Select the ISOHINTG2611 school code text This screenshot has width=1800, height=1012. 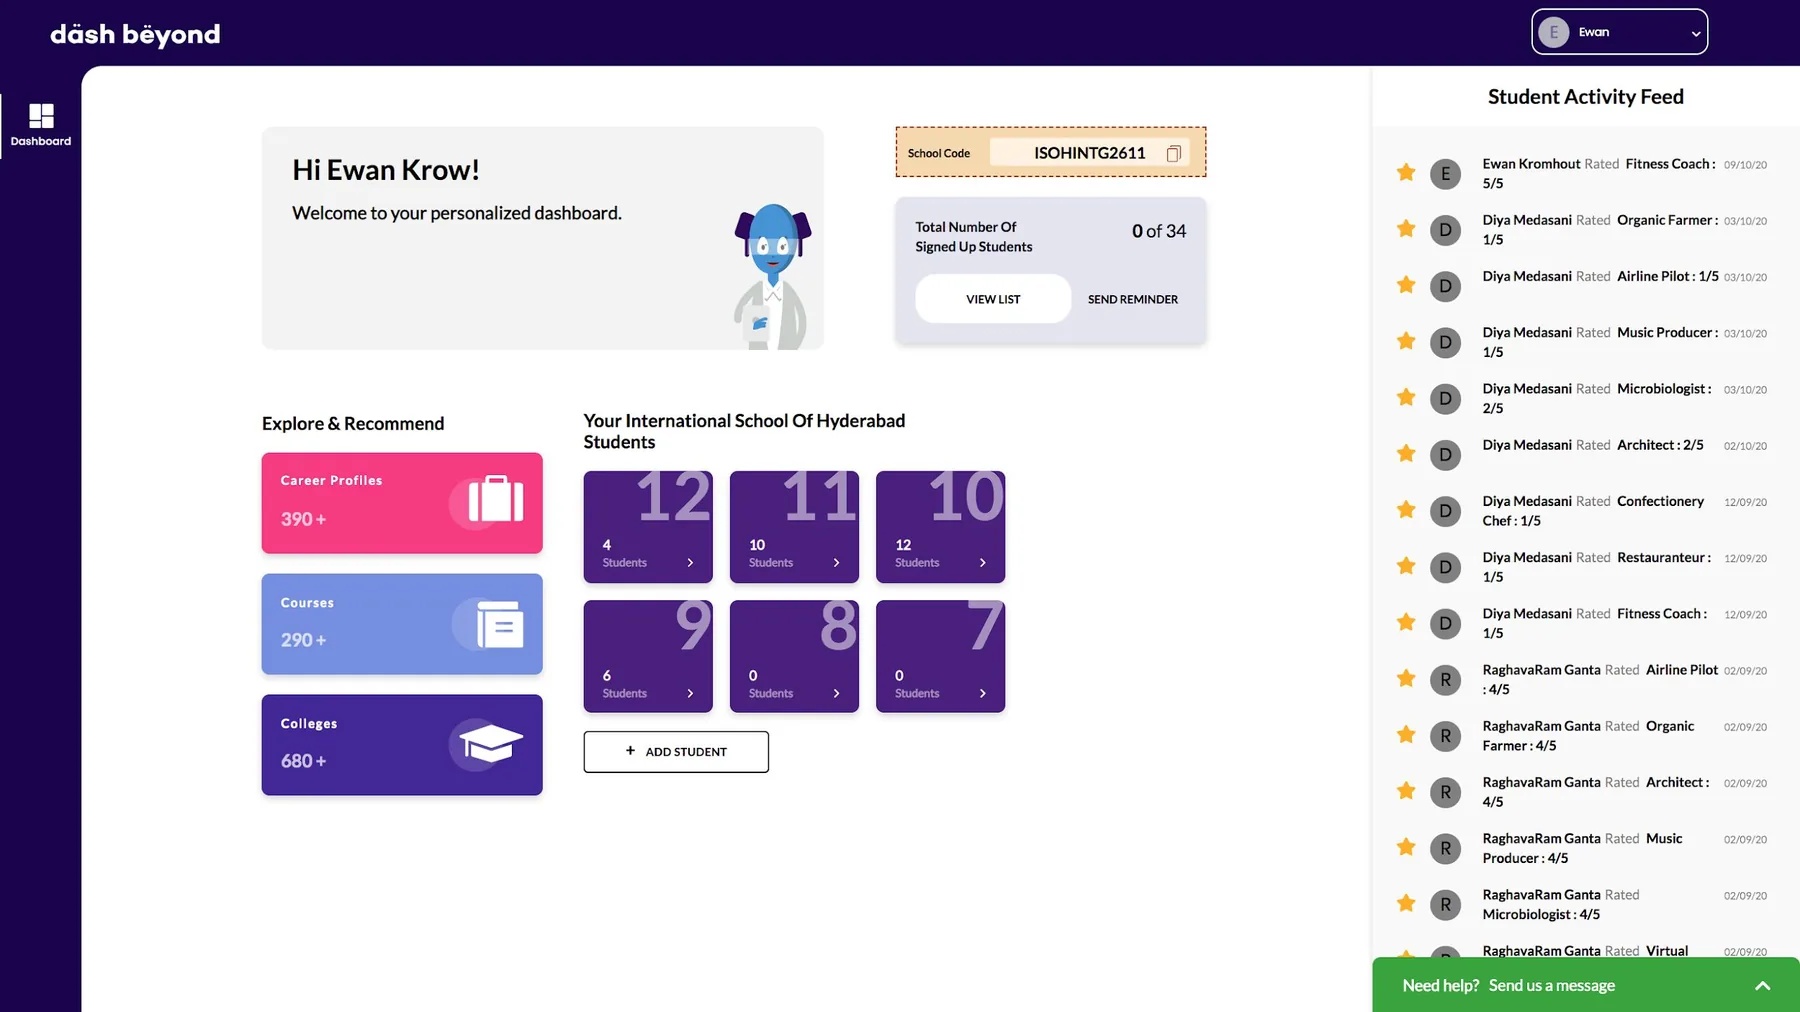[1089, 153]
